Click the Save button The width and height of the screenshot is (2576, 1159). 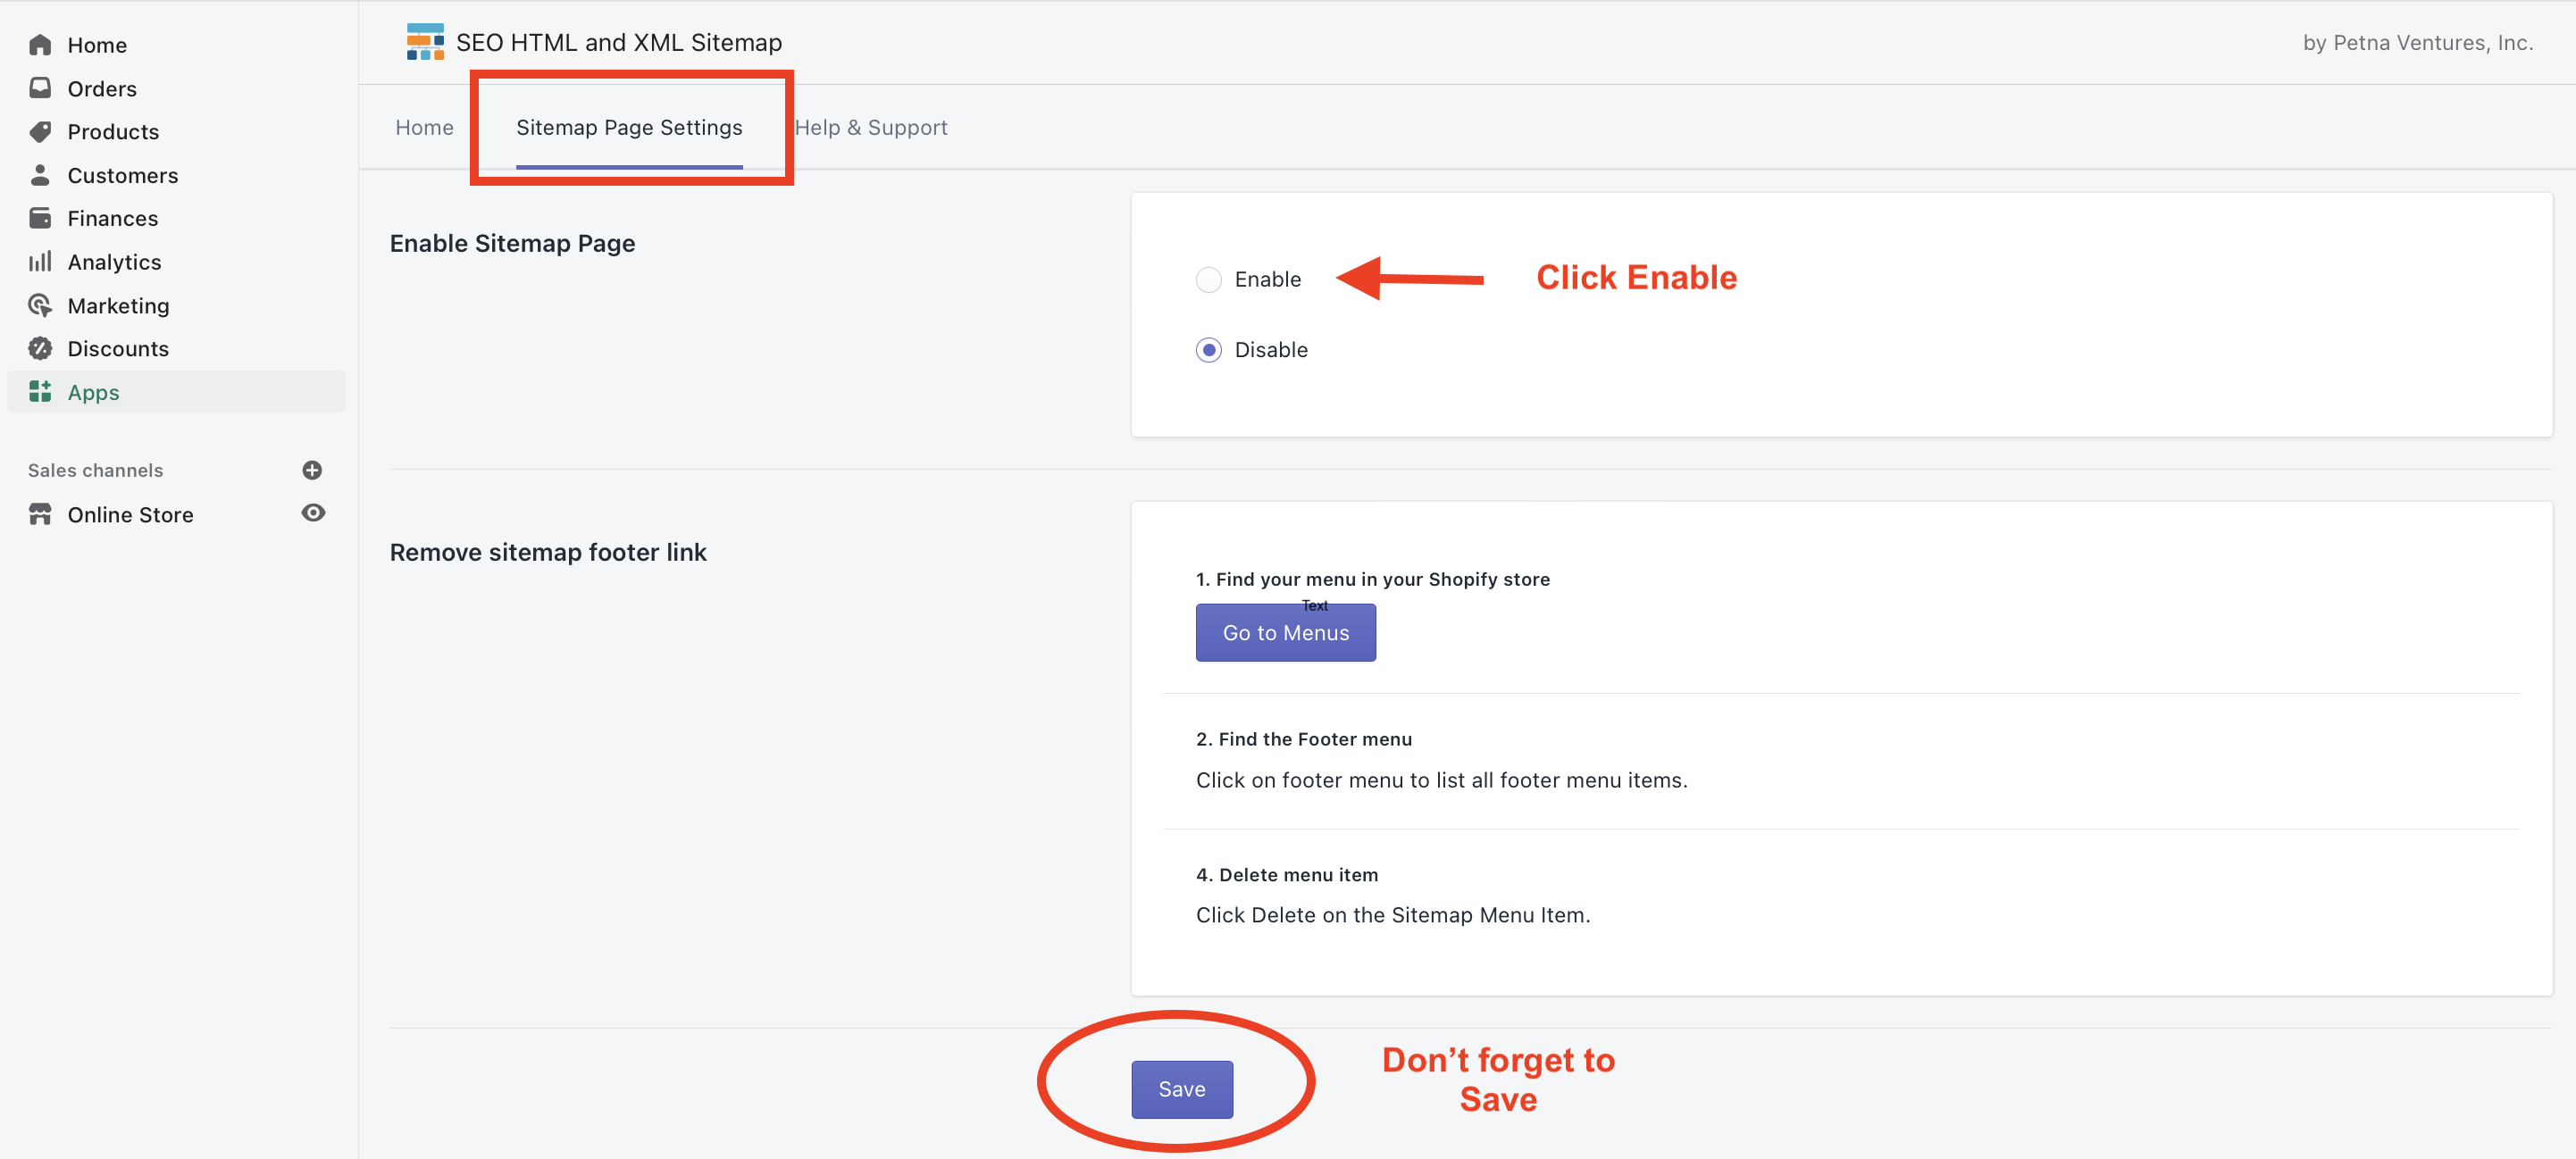tap(1181, 1089)
